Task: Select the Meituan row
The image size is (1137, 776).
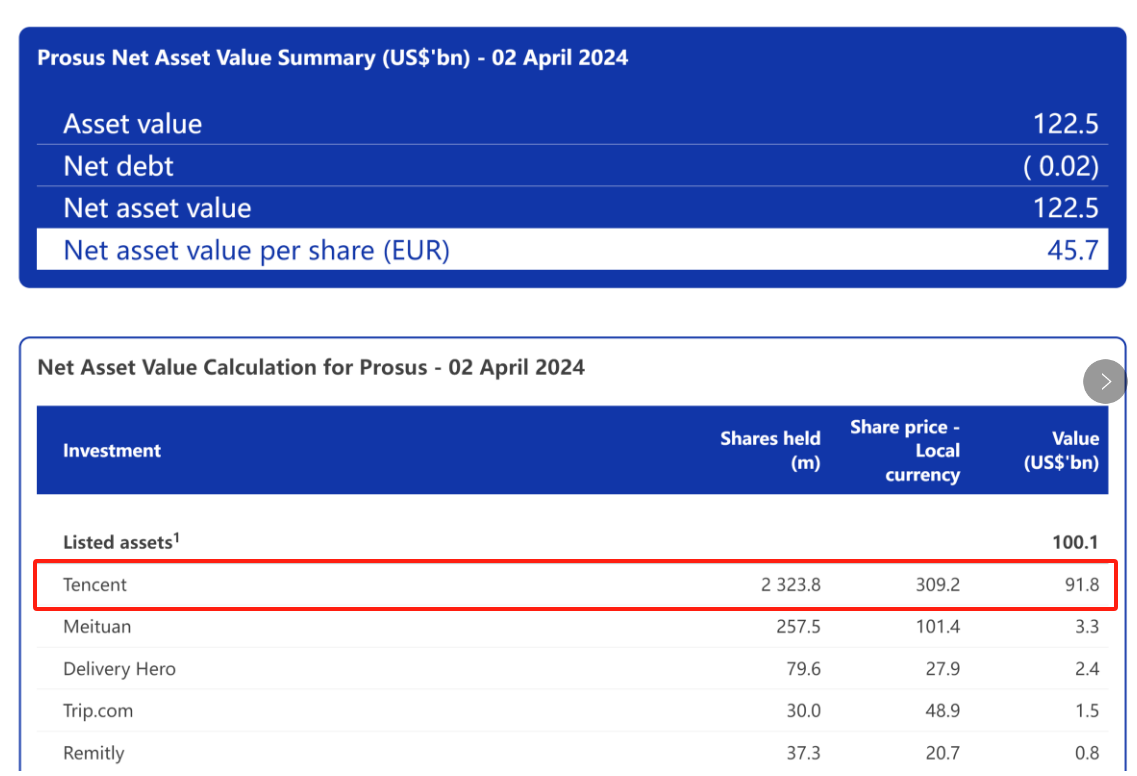Action: pyautogui.click(x=573, y=627)
